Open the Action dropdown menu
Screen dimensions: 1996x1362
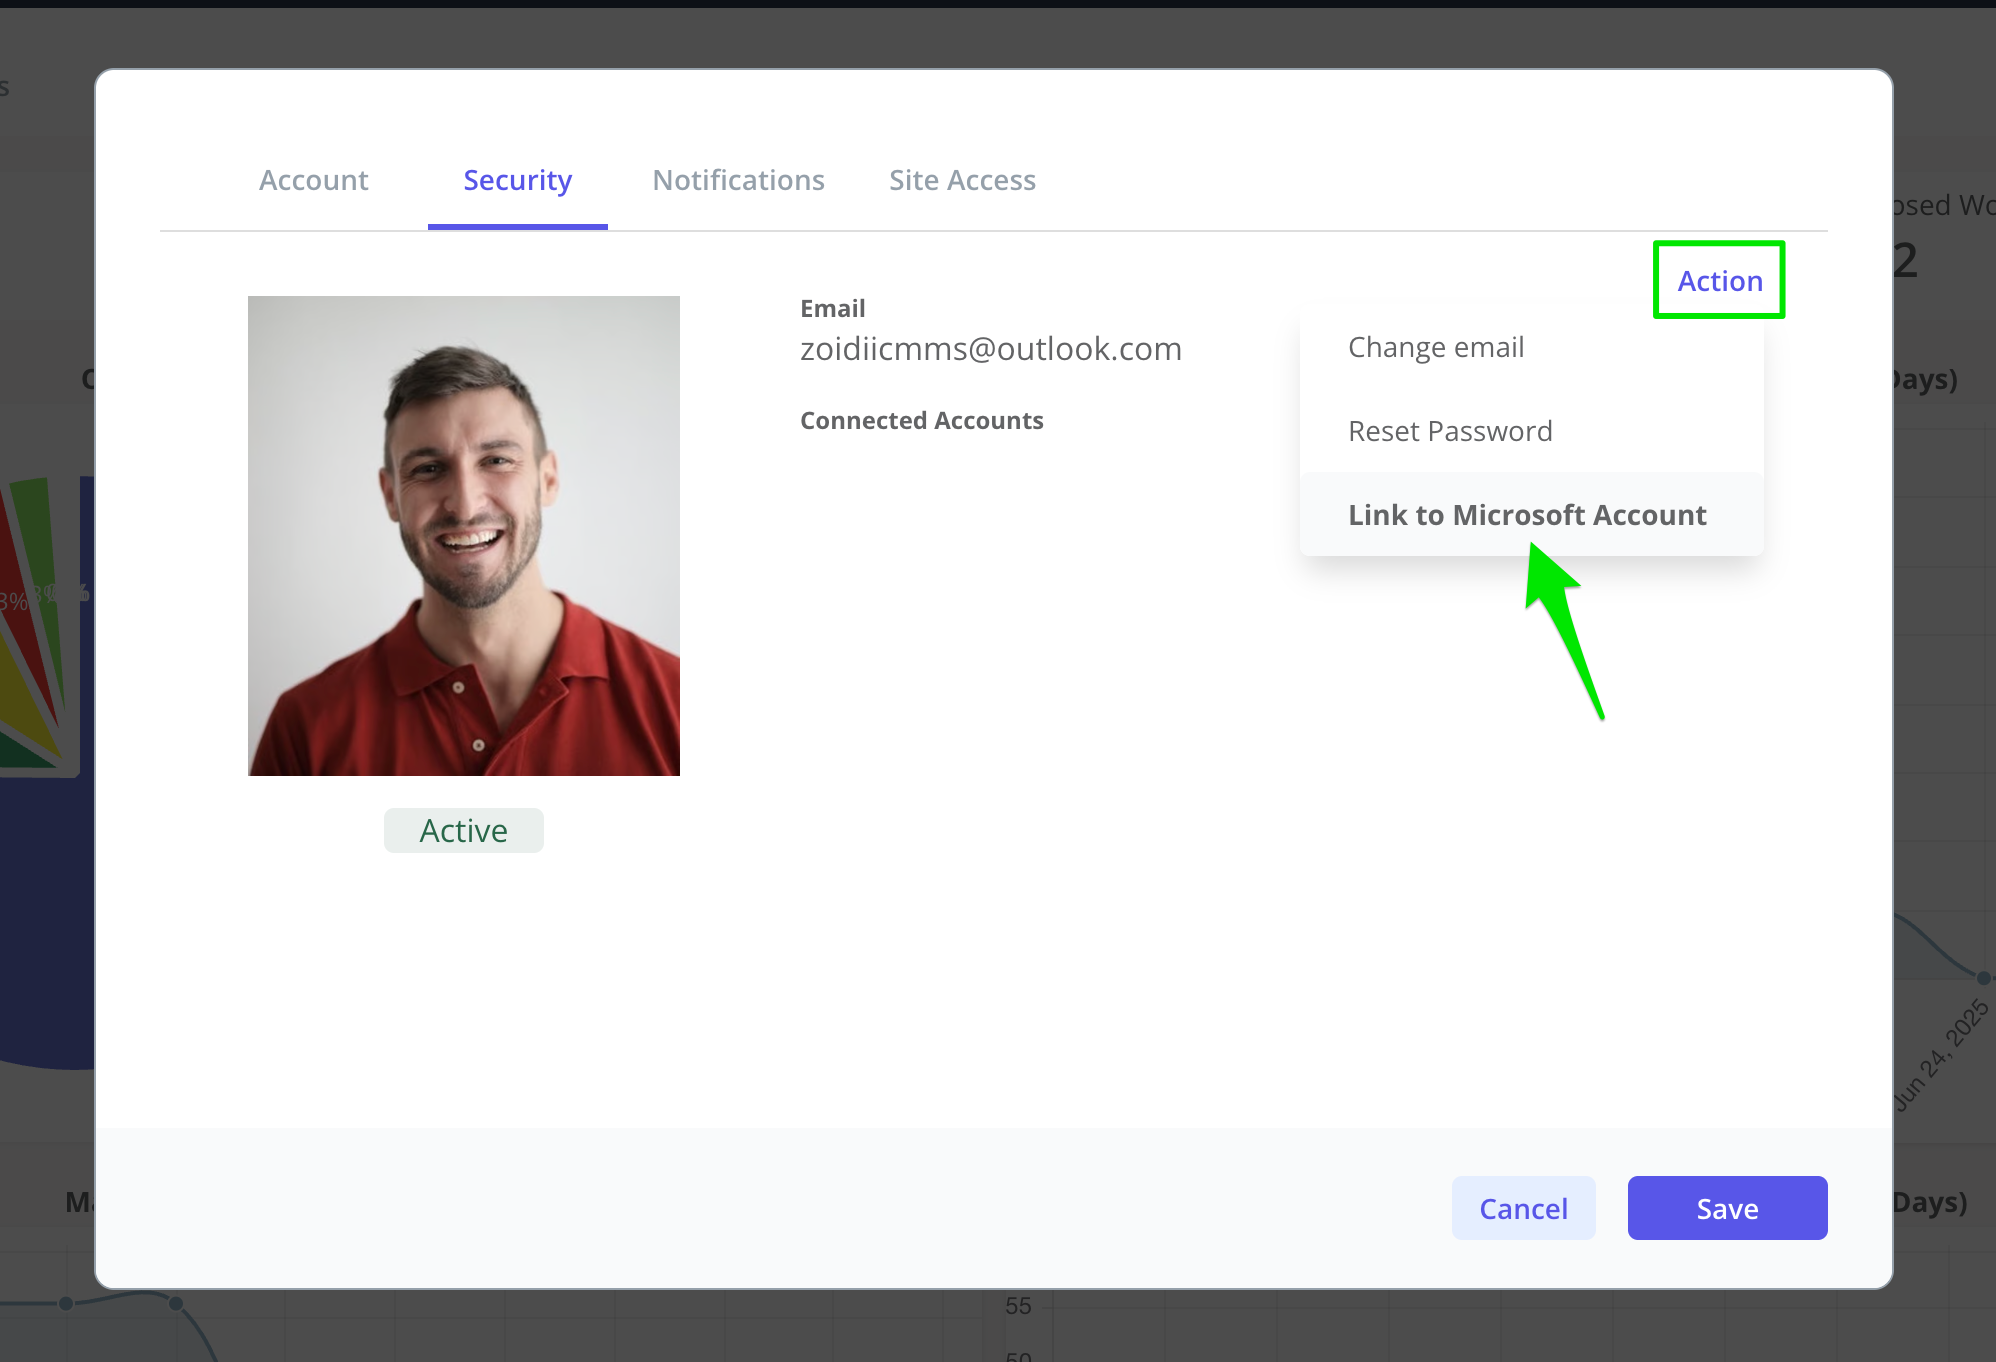pyautogui.click(x=1719, y=281)
